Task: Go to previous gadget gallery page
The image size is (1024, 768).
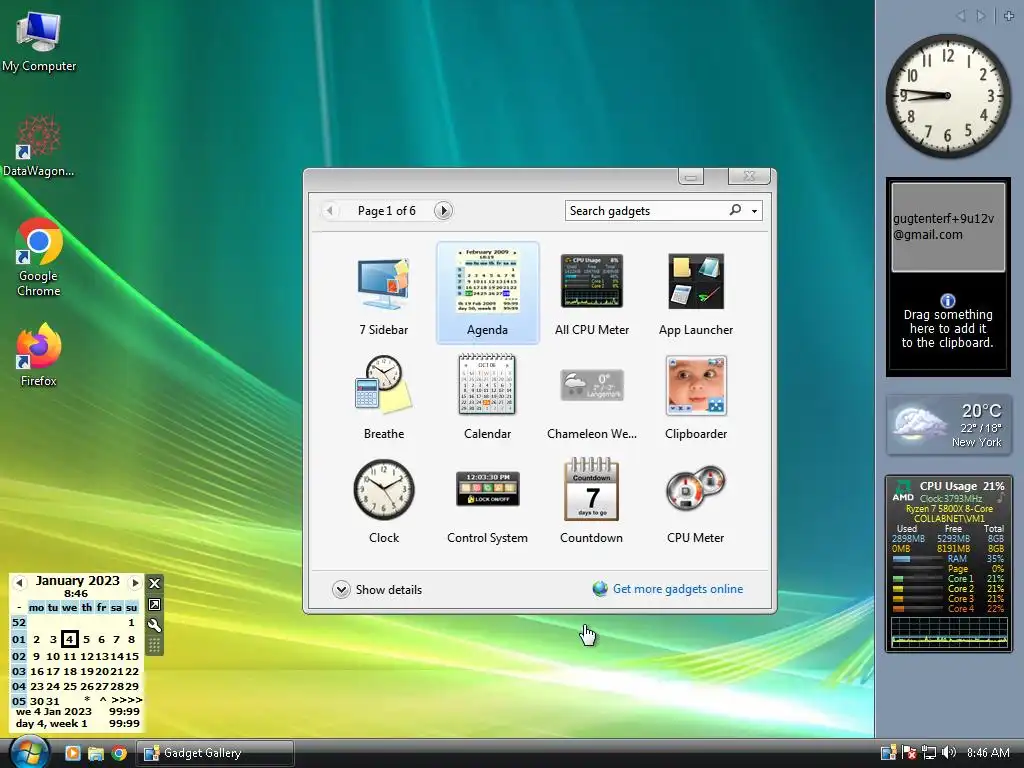Action: coord(330,210)
